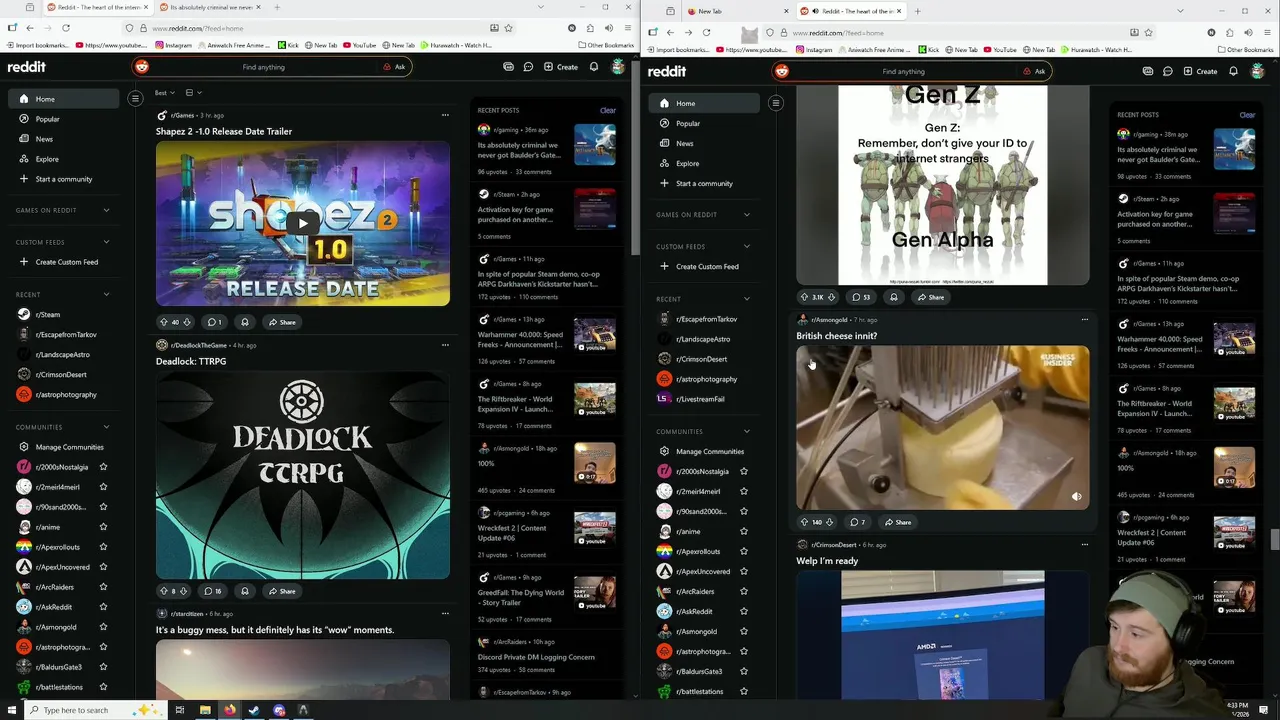
Task: Reload the page in the left browser window
Action: tap(66, 28)
